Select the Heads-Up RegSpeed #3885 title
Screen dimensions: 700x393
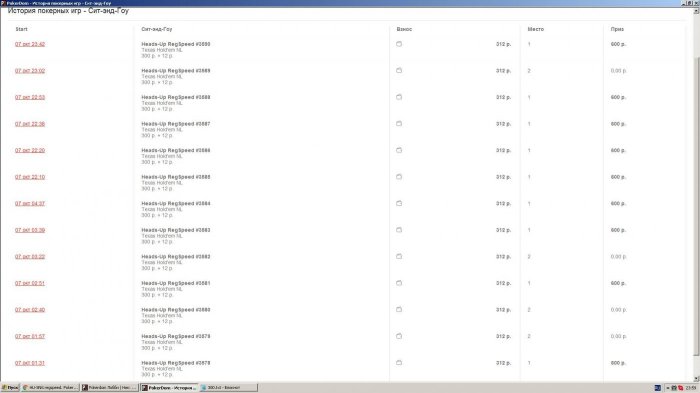pyautogui.click(x=175, y=177)
